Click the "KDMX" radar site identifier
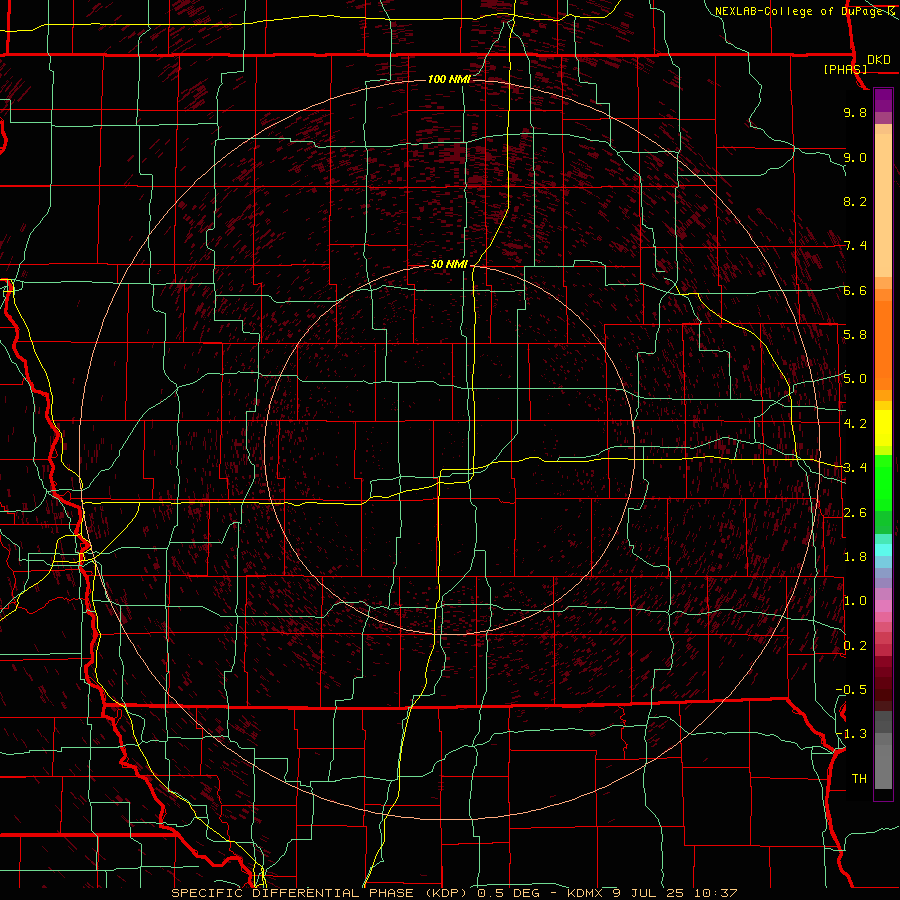This screenshot has width=900, height=900. coord(585,893)
